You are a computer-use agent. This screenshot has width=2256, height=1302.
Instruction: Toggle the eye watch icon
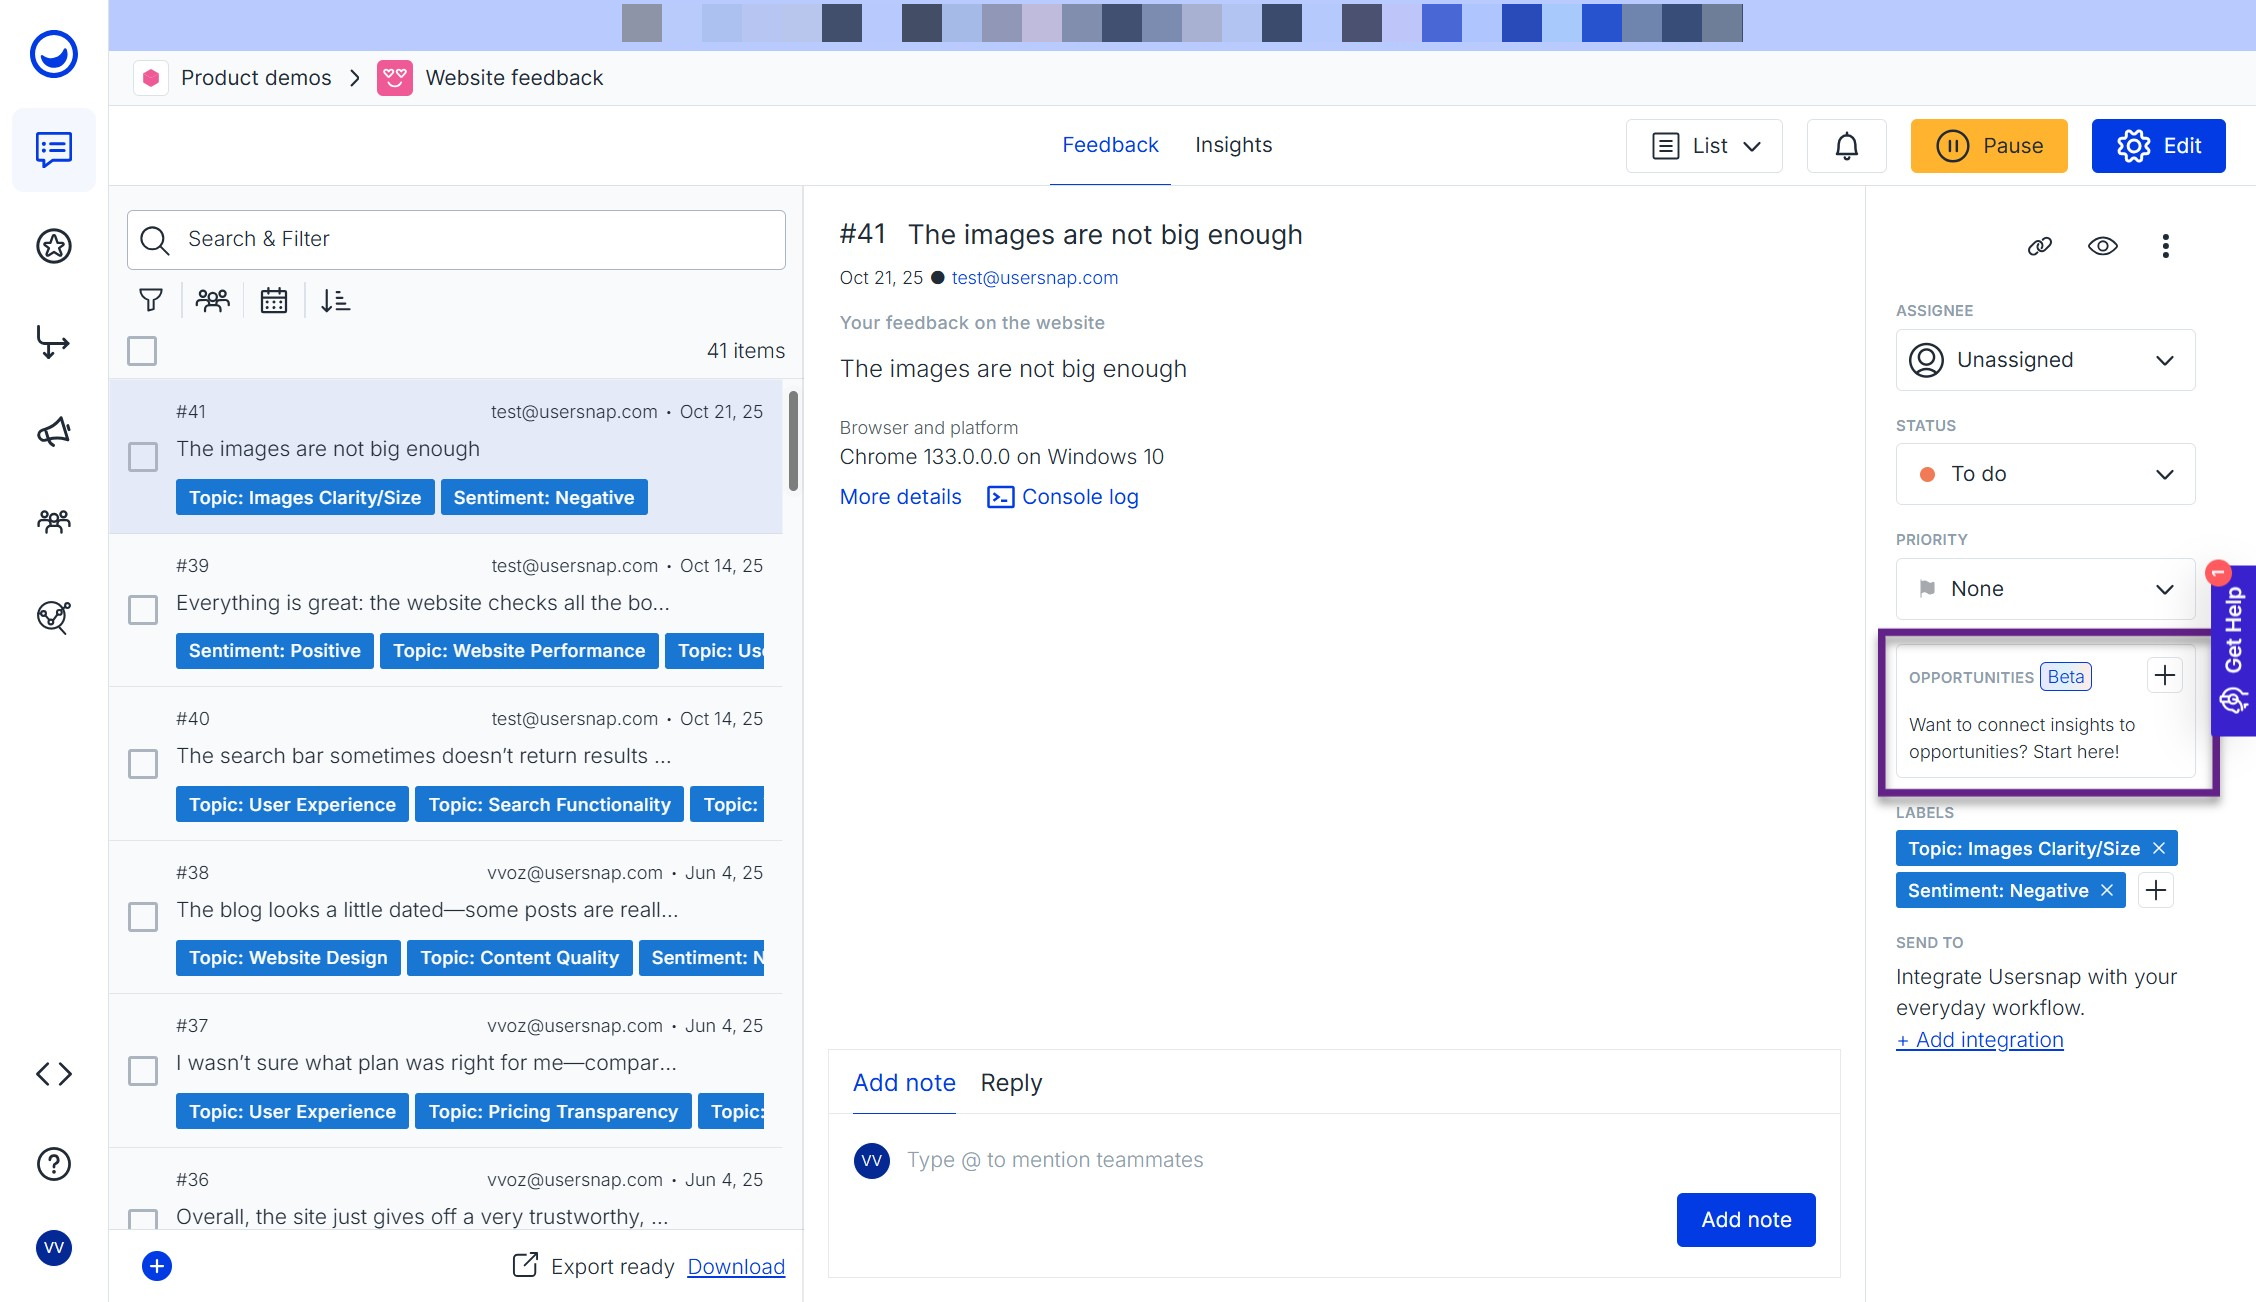(2102, 246)
